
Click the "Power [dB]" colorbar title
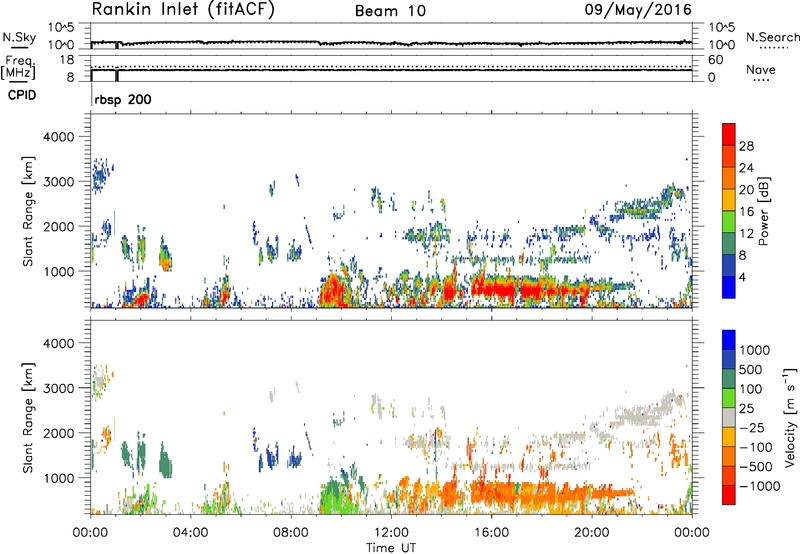[x=763, y=211]
